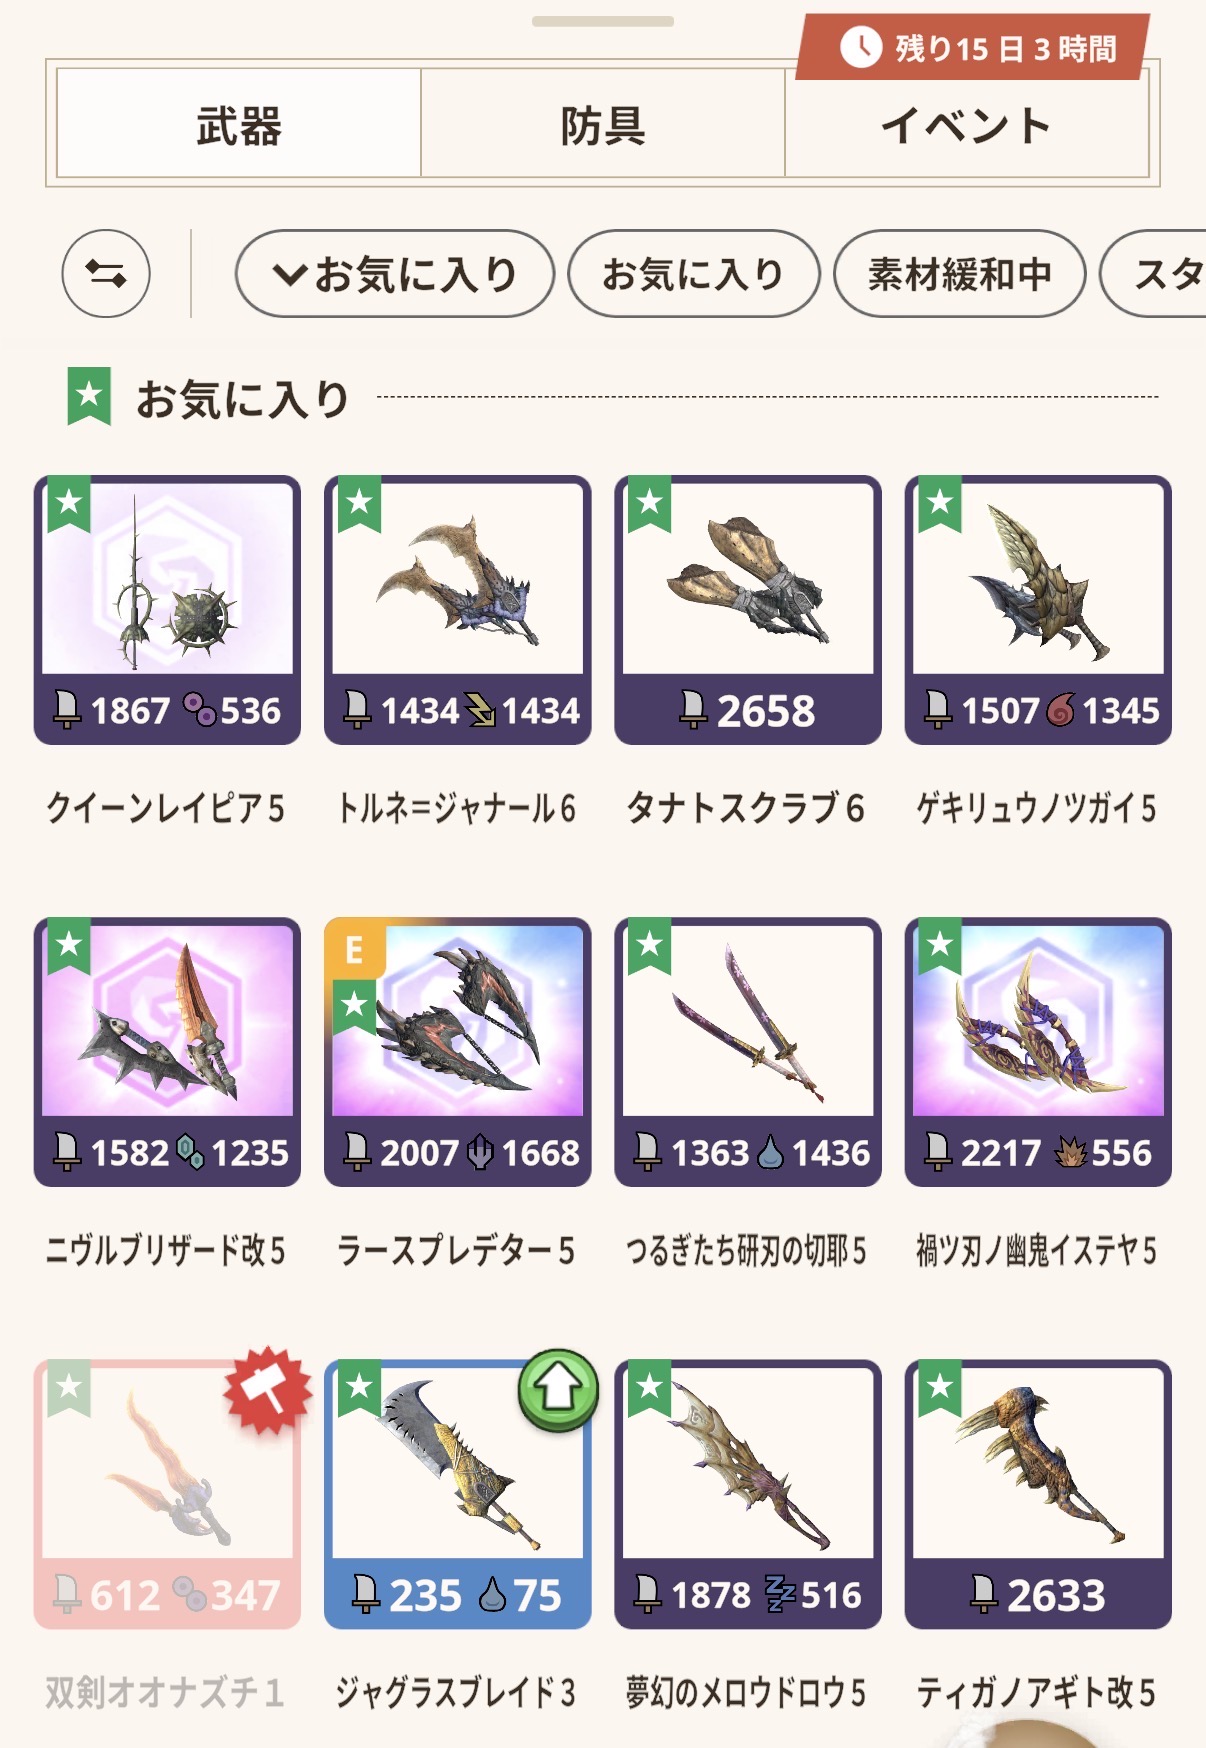Viewport: 1206px width, 1748px height.
Task: Tap the red forge hammer badge on 双剣オオナズチ
Action: (x=267, y=1390)
